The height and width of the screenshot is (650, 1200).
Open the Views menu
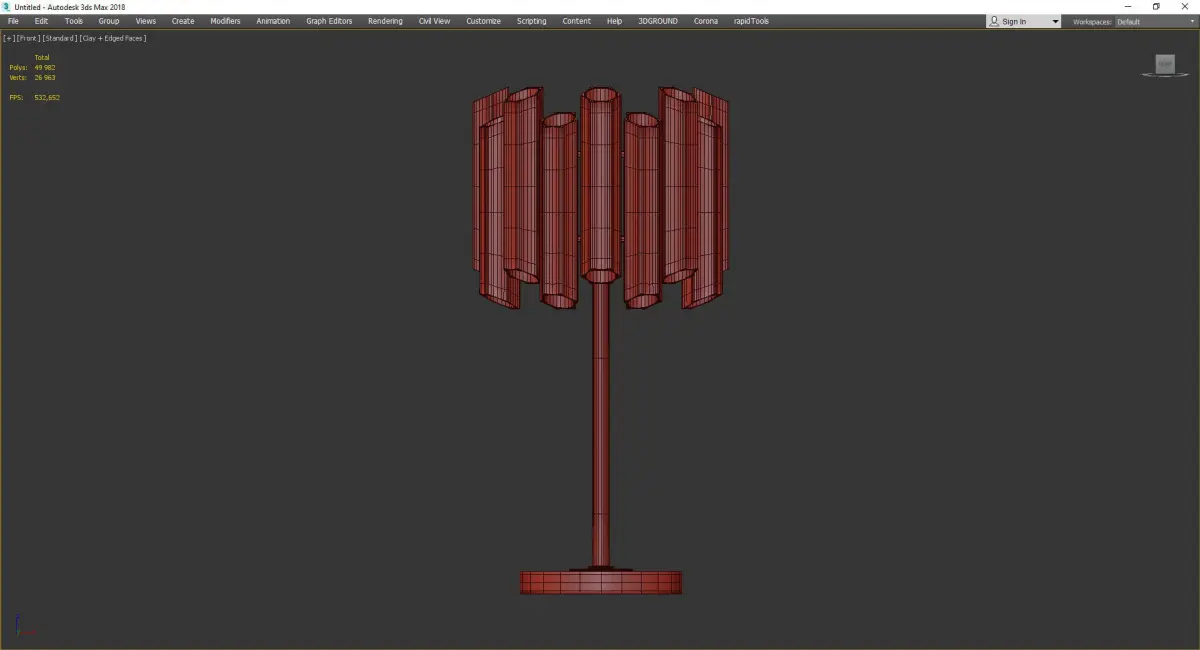(x=146, y=21)
